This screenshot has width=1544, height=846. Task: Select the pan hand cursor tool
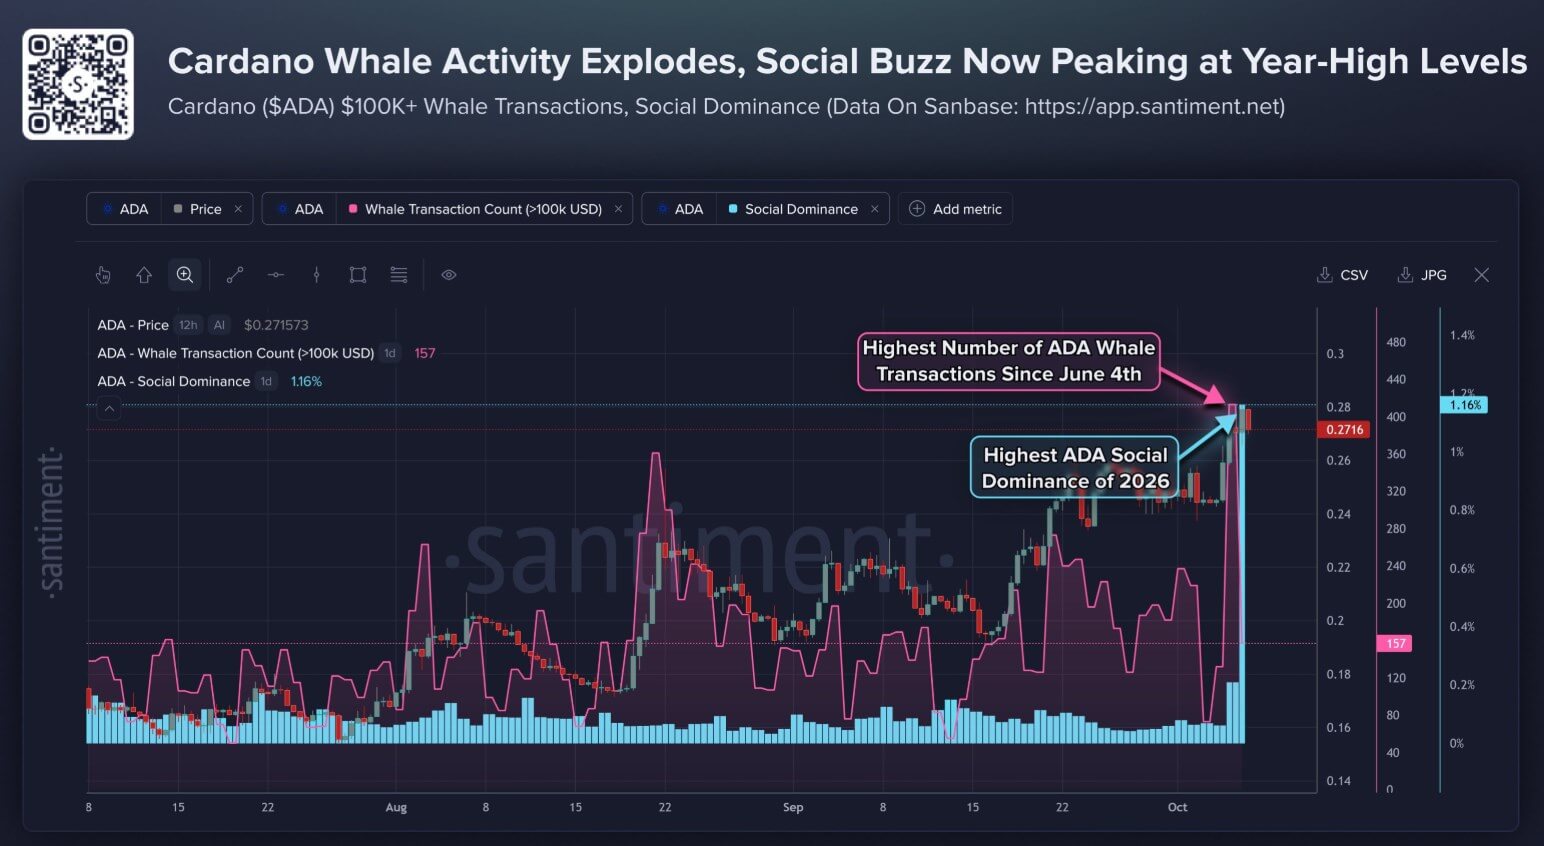[x=103, y=275]
